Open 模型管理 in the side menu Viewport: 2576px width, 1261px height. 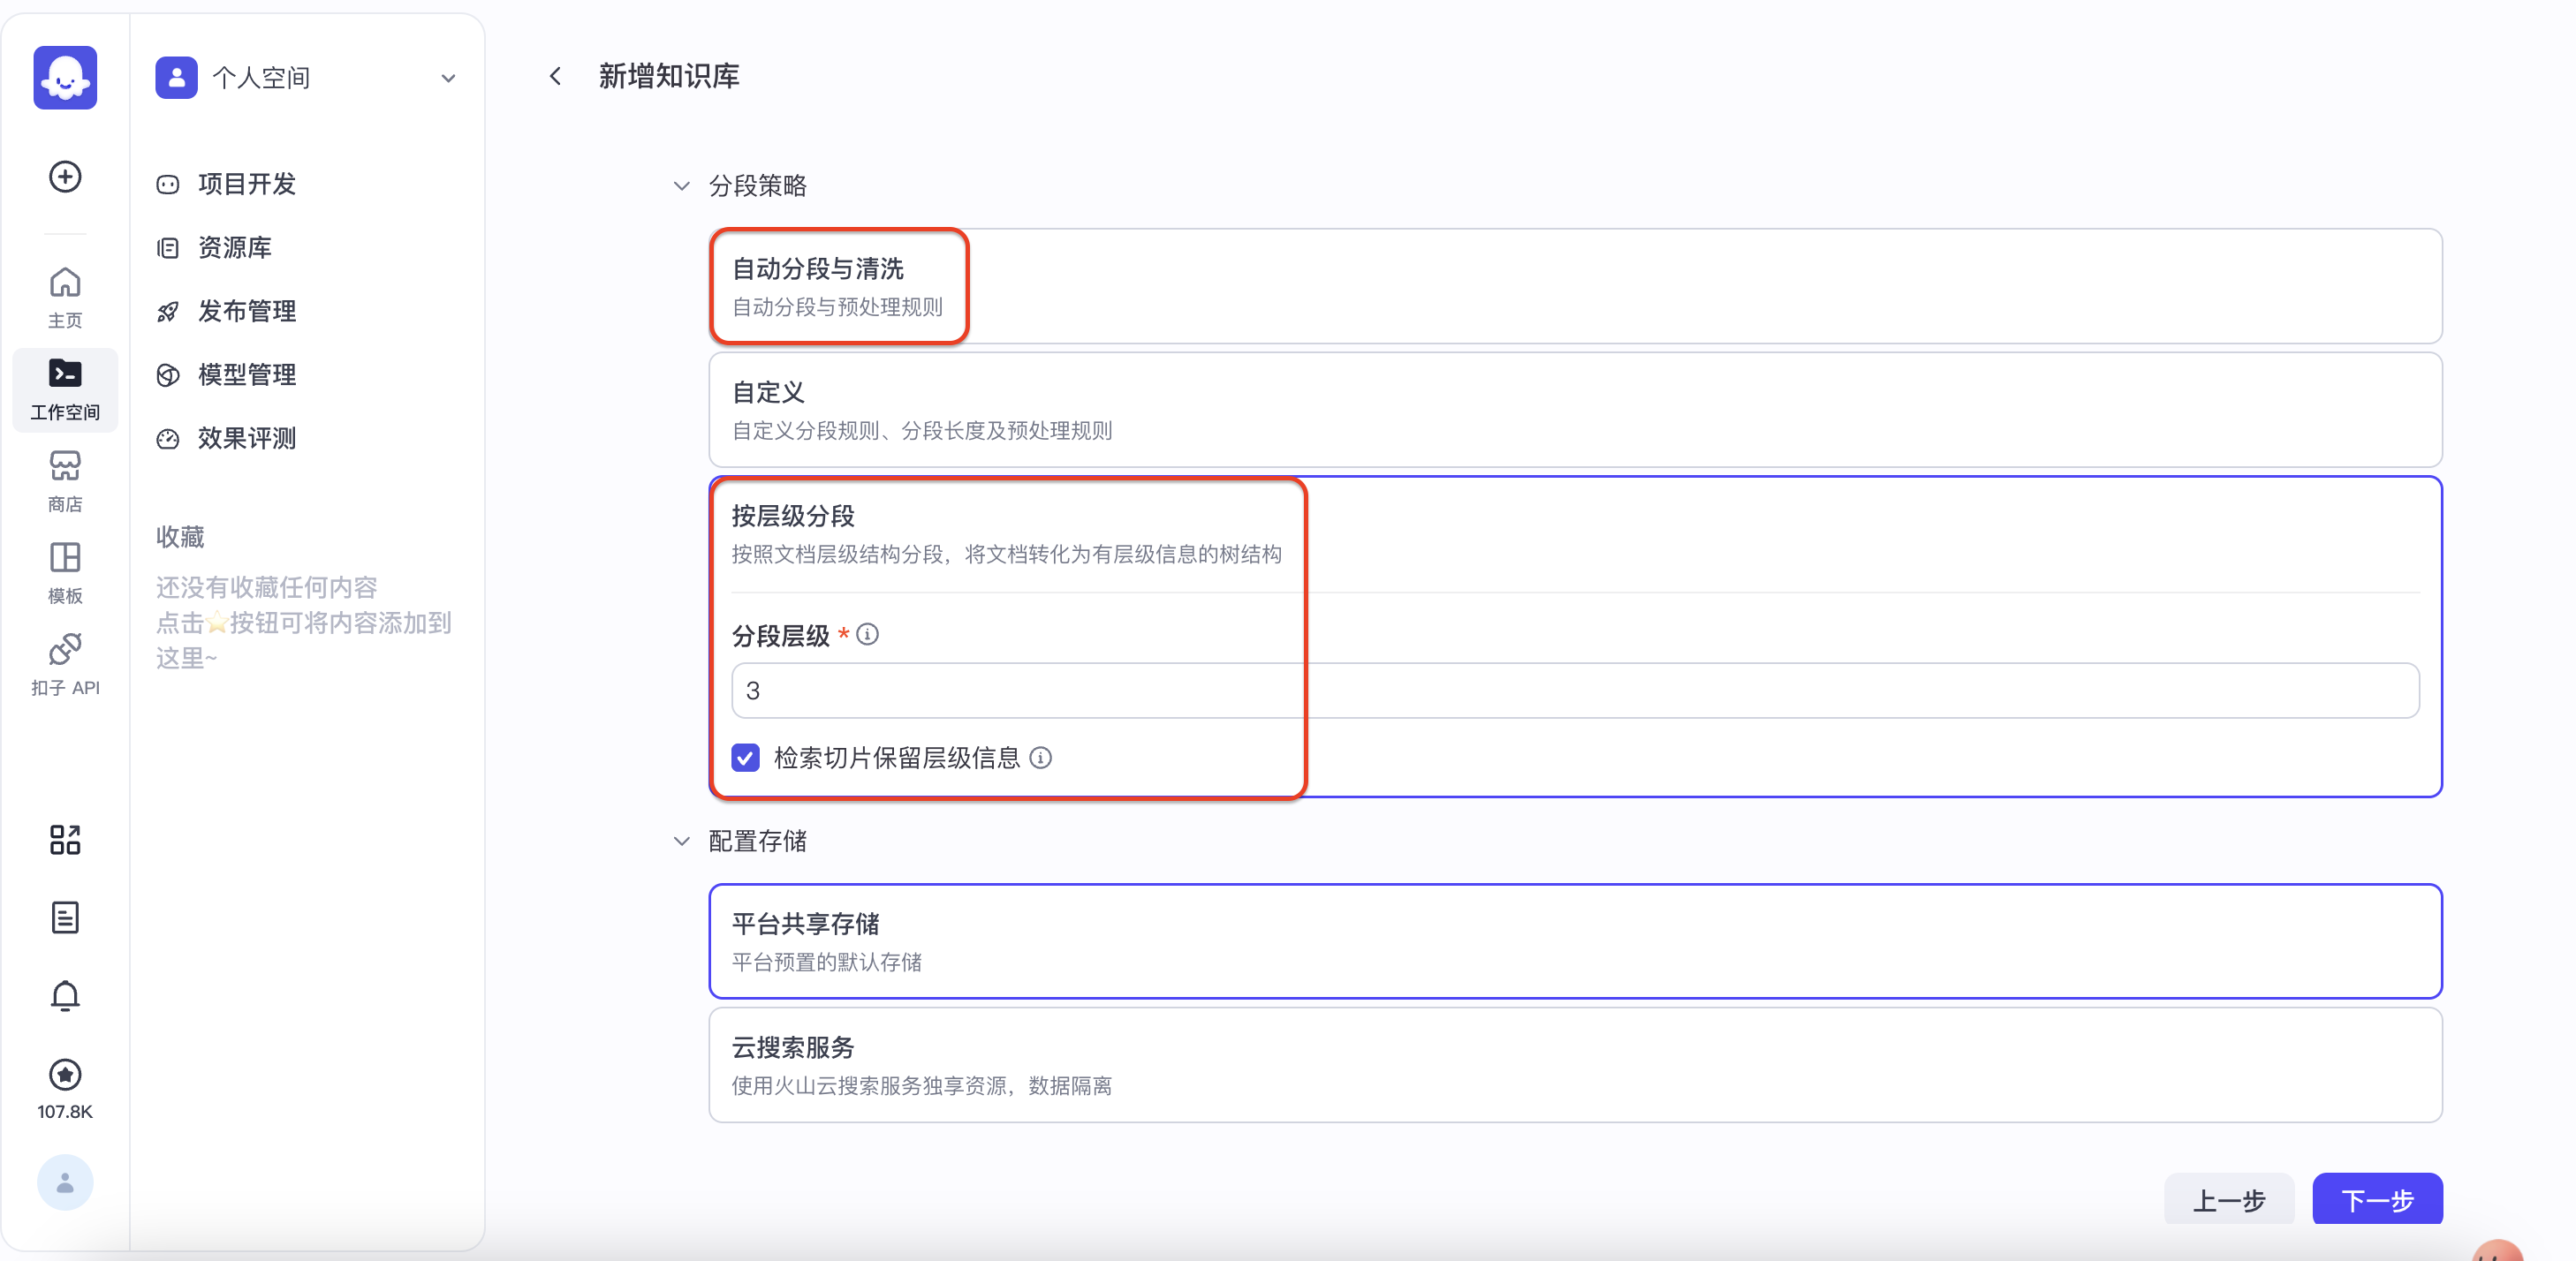pos(246,375)
